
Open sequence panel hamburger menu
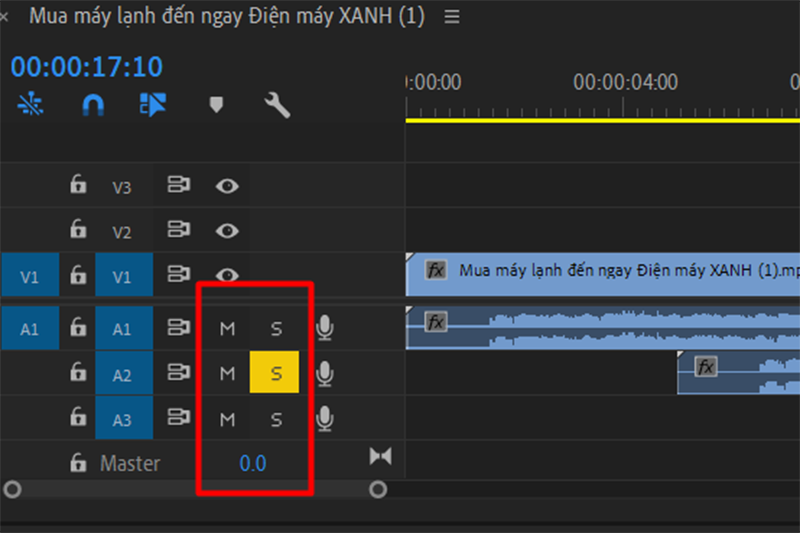point(452,17)
